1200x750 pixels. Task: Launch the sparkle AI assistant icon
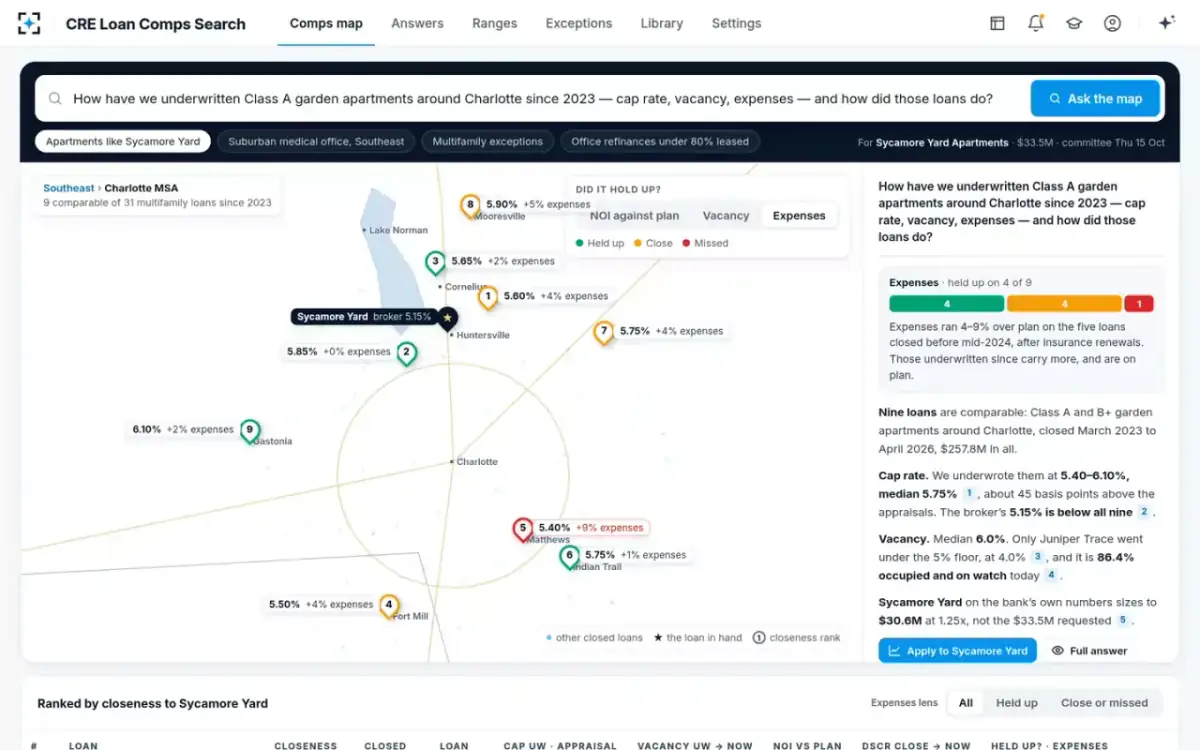[1166, 23]
